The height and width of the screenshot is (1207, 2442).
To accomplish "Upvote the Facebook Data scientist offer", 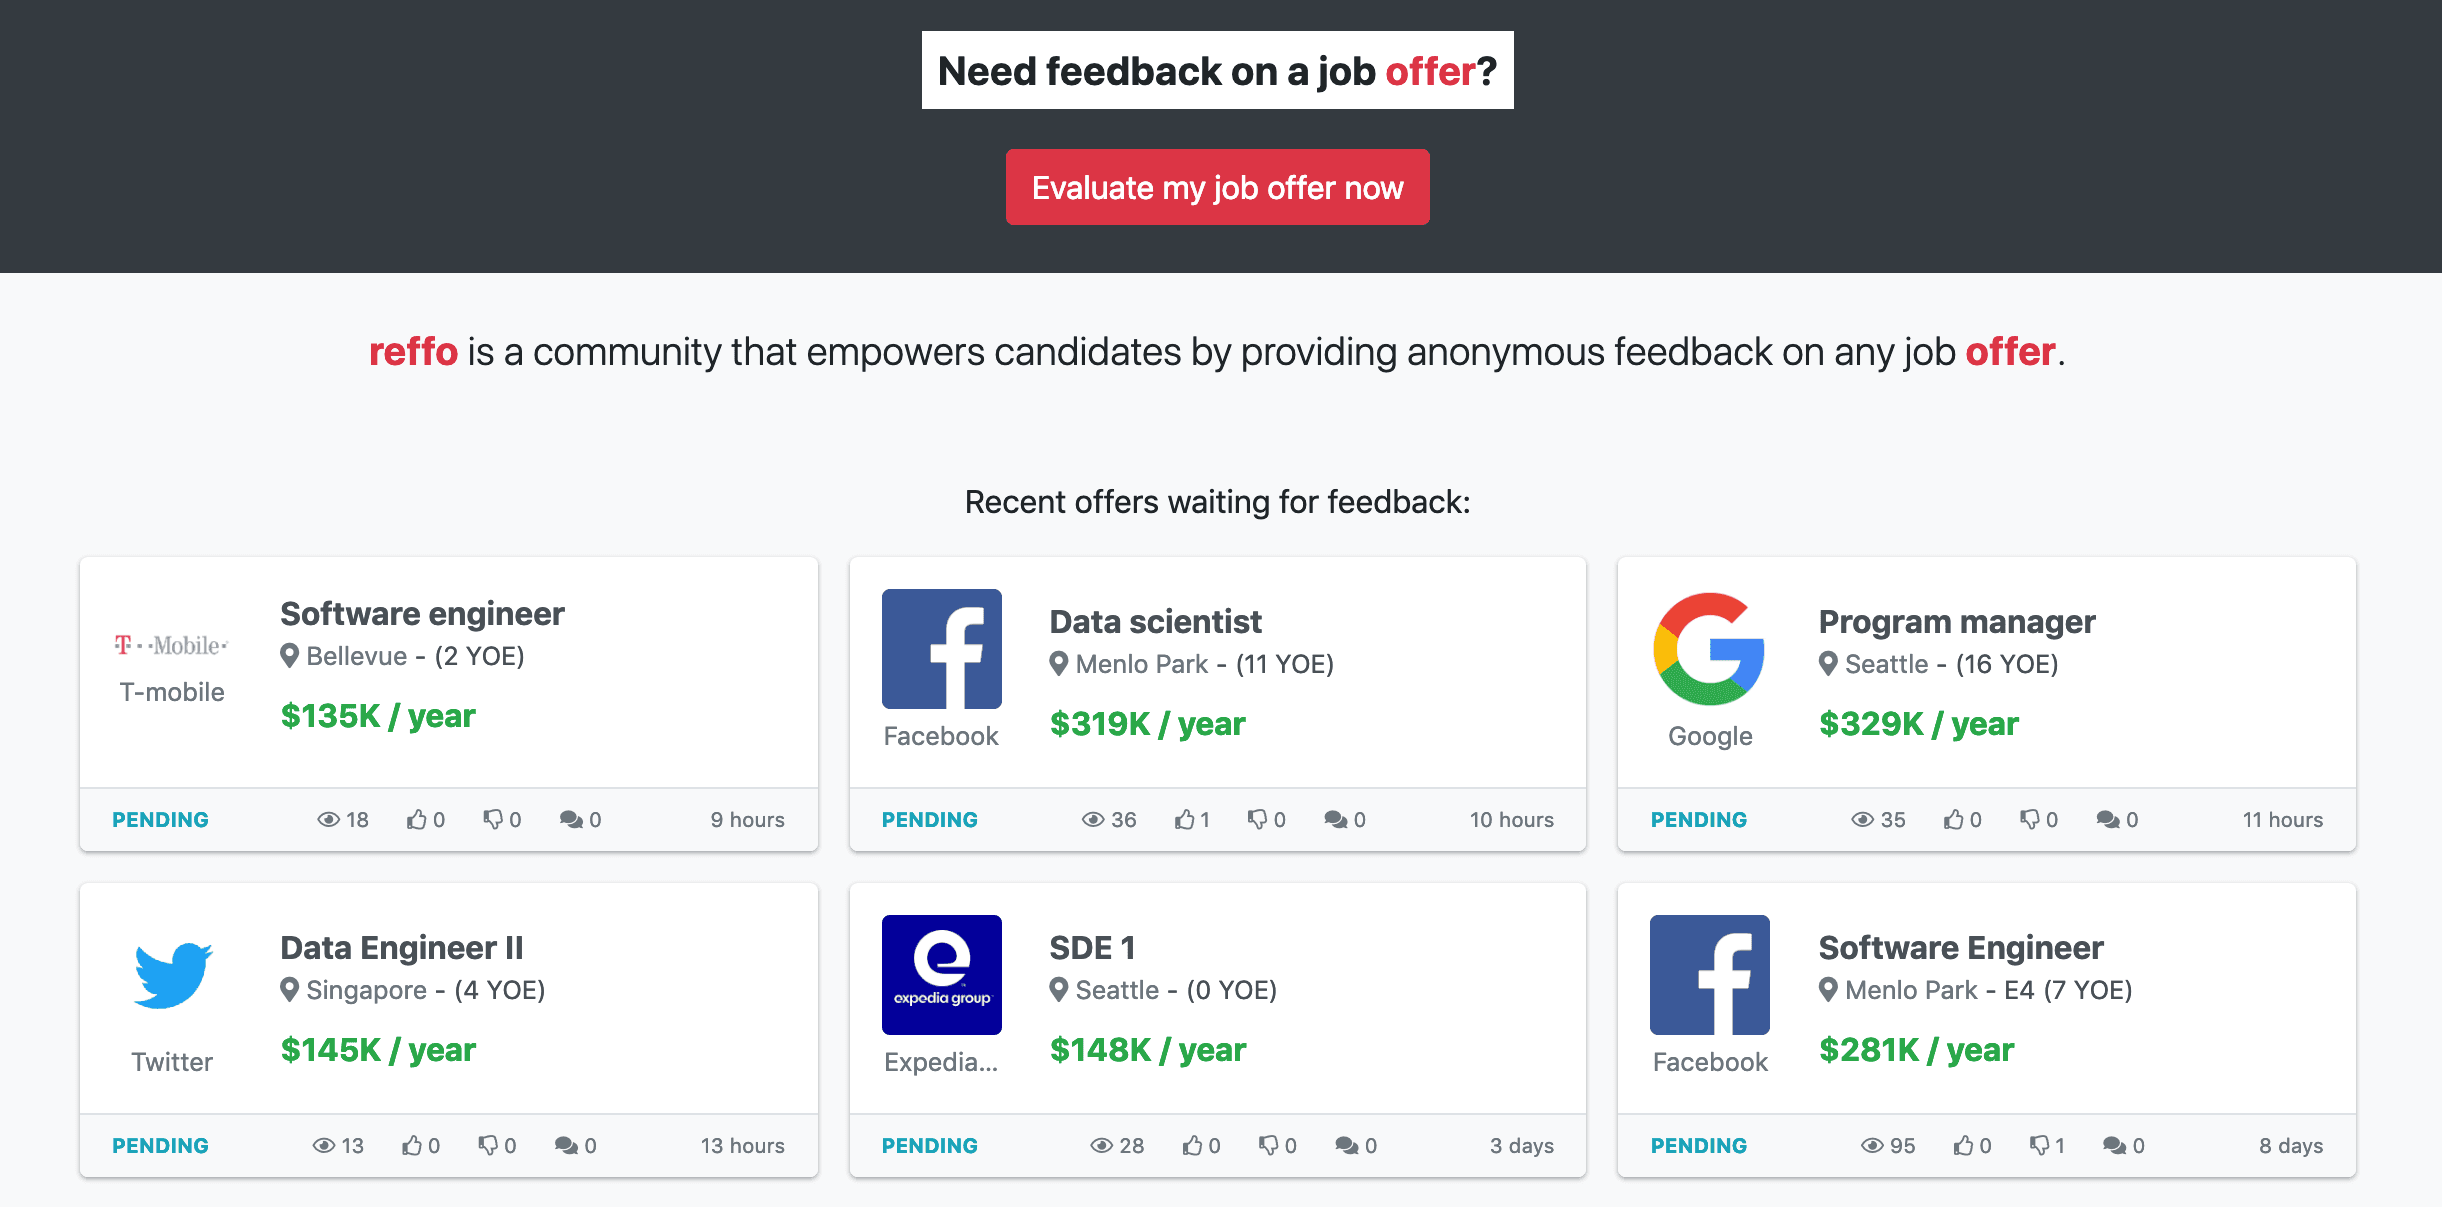I will coord(1185,820).
